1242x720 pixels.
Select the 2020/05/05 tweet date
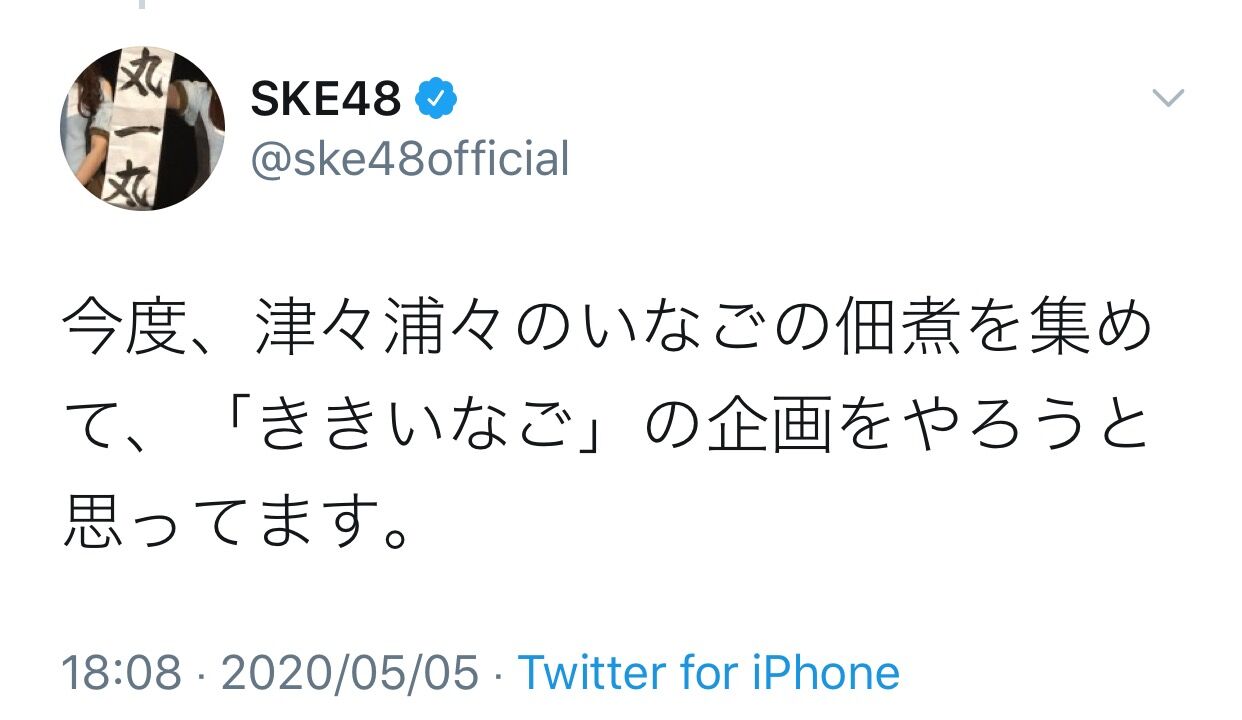click(350, 672)
